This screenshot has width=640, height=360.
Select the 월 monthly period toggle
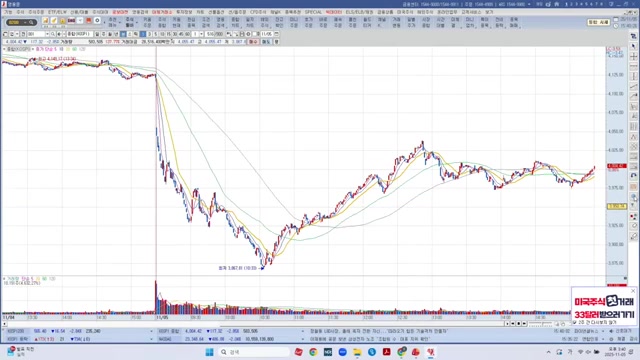[x=110, y=34]
